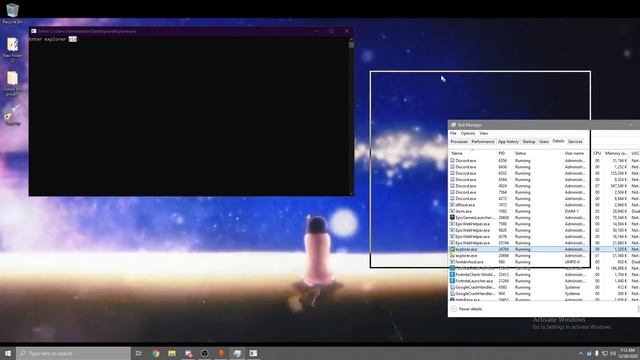Image resolution: width=640 pixels, height=360 pixels.
Task: Click the console window title bar icon
Action: (33, 31)
